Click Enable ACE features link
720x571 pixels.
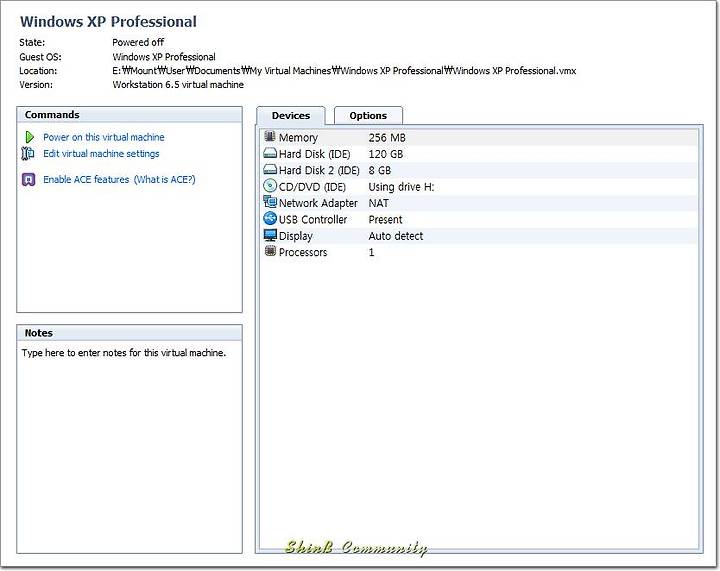pyautogui.click(x=86, y=179)
